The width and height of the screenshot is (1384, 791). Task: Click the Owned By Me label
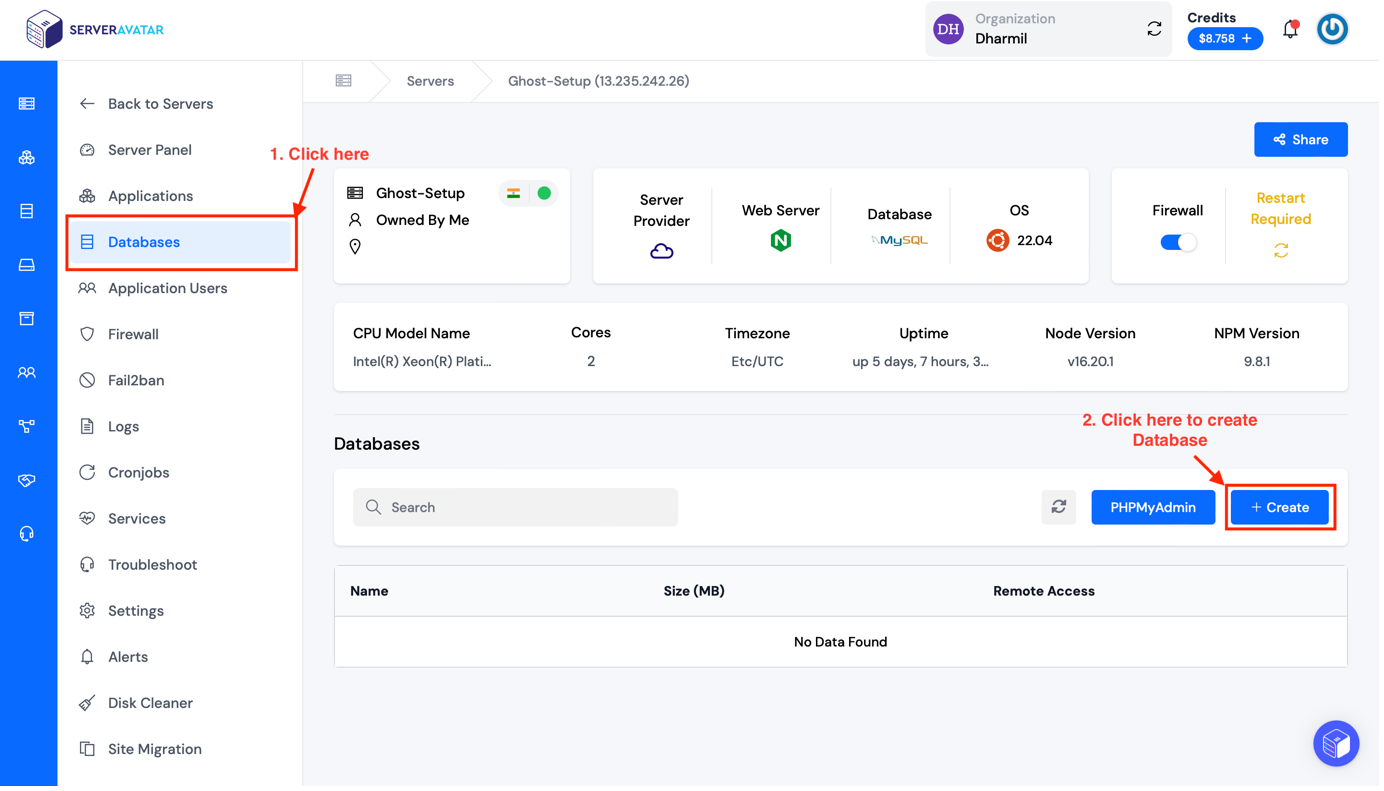click(x=424, y=221)
